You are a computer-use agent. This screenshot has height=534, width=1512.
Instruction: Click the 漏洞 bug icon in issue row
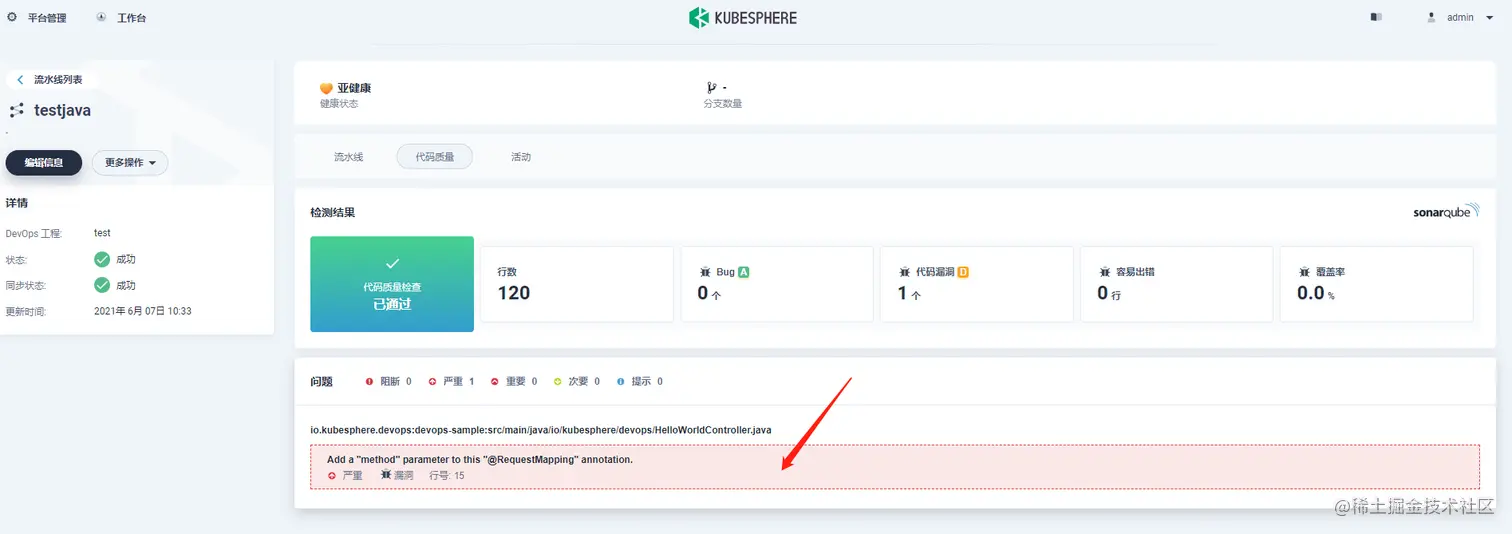coord(386,476)
